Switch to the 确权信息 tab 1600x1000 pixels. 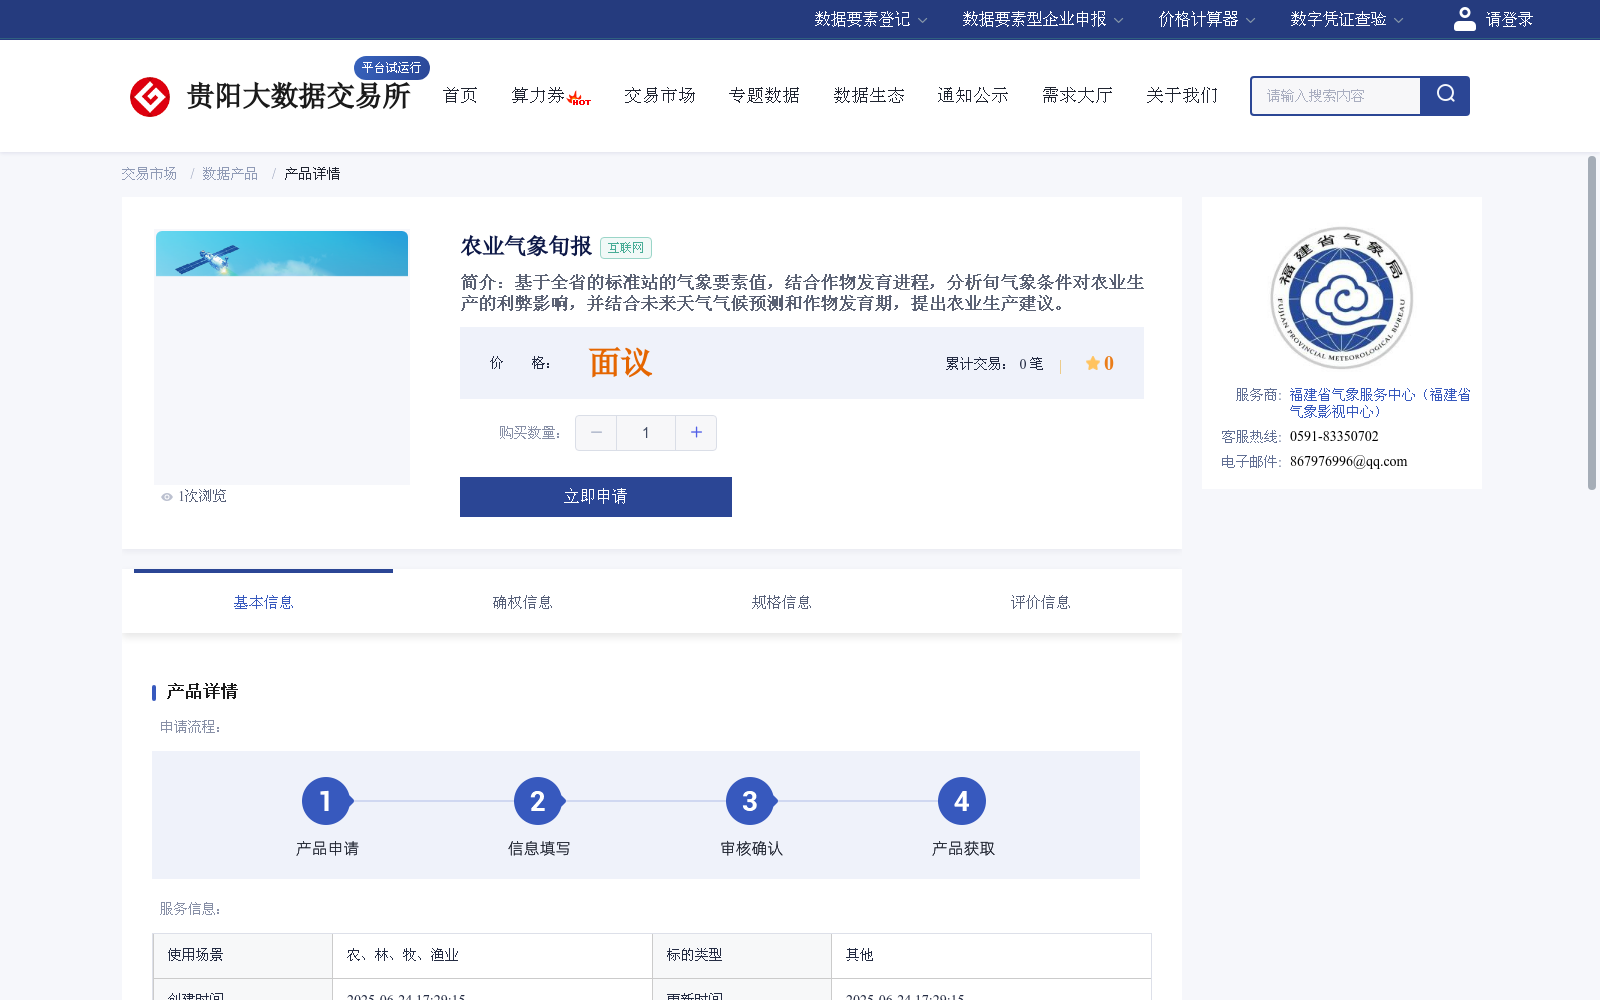pyautogui.click(x=522, y=602)
